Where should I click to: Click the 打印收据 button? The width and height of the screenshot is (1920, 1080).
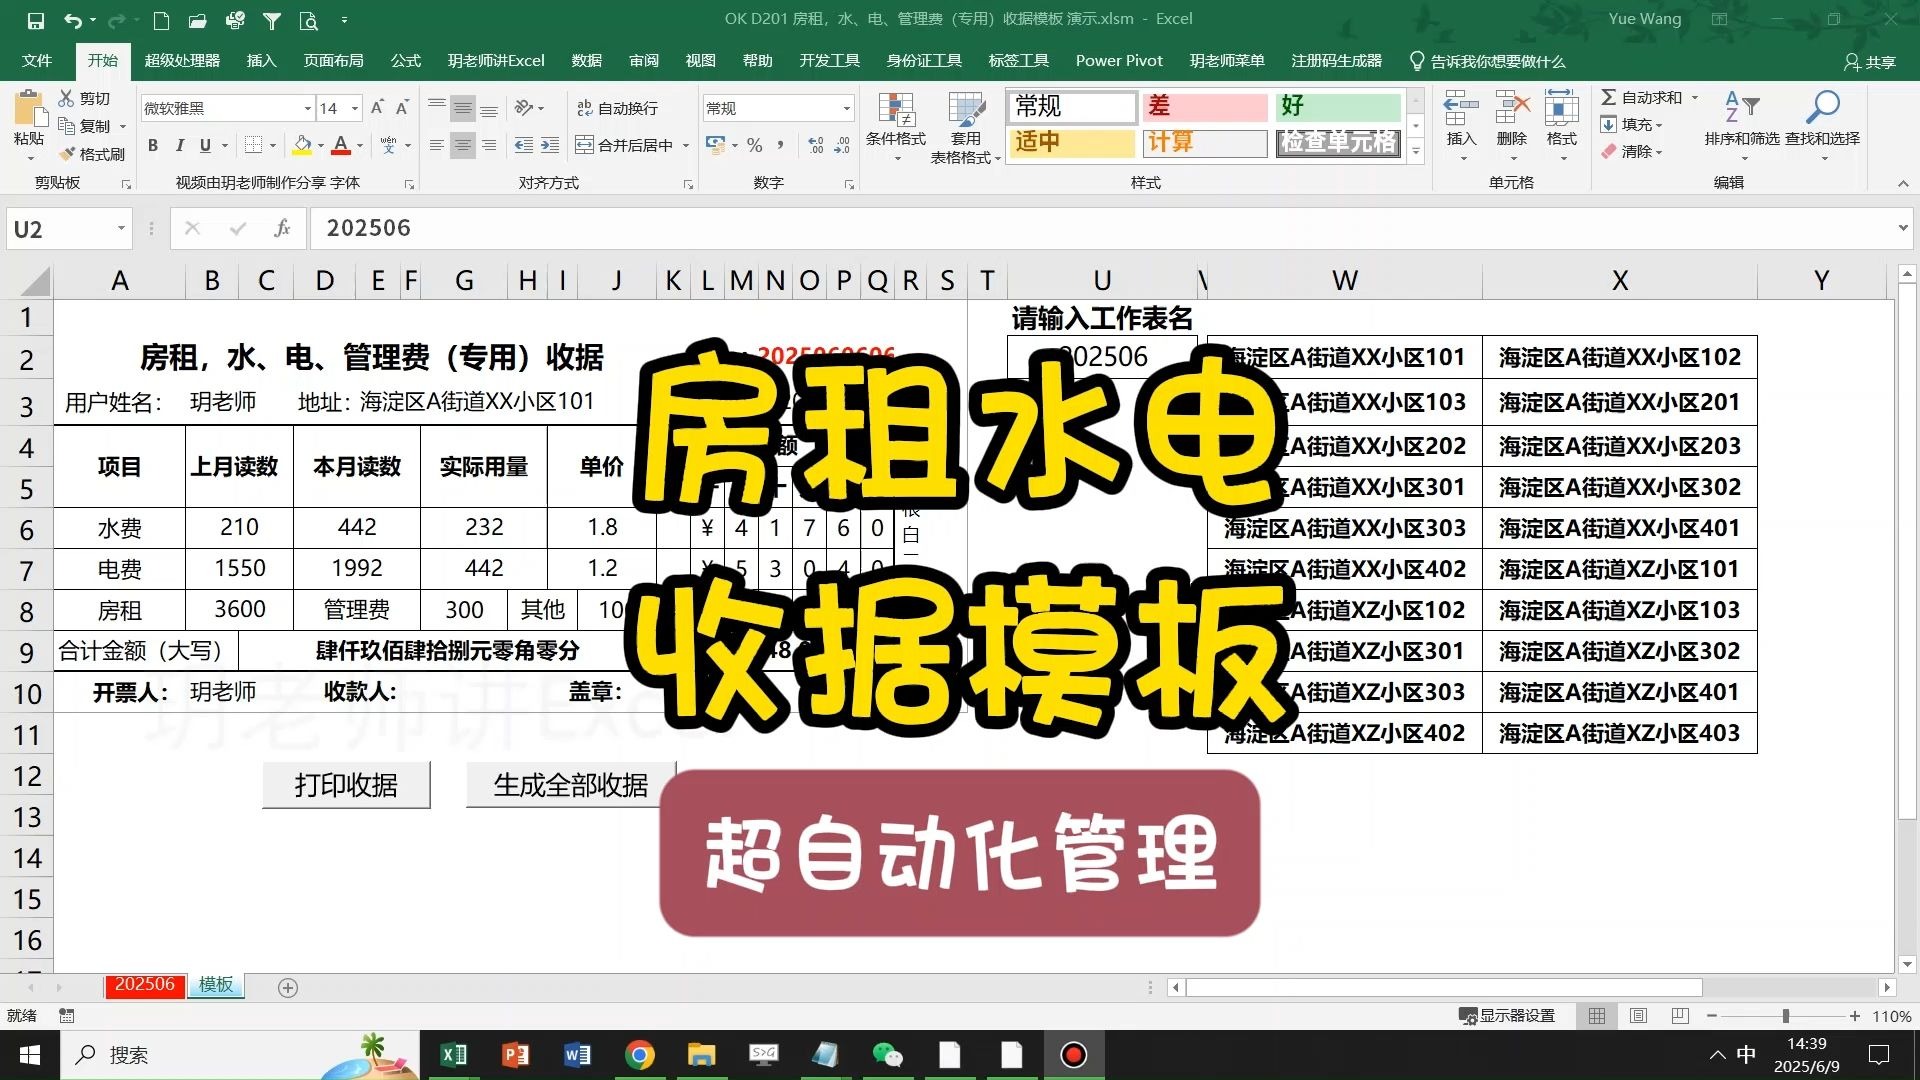345,785
